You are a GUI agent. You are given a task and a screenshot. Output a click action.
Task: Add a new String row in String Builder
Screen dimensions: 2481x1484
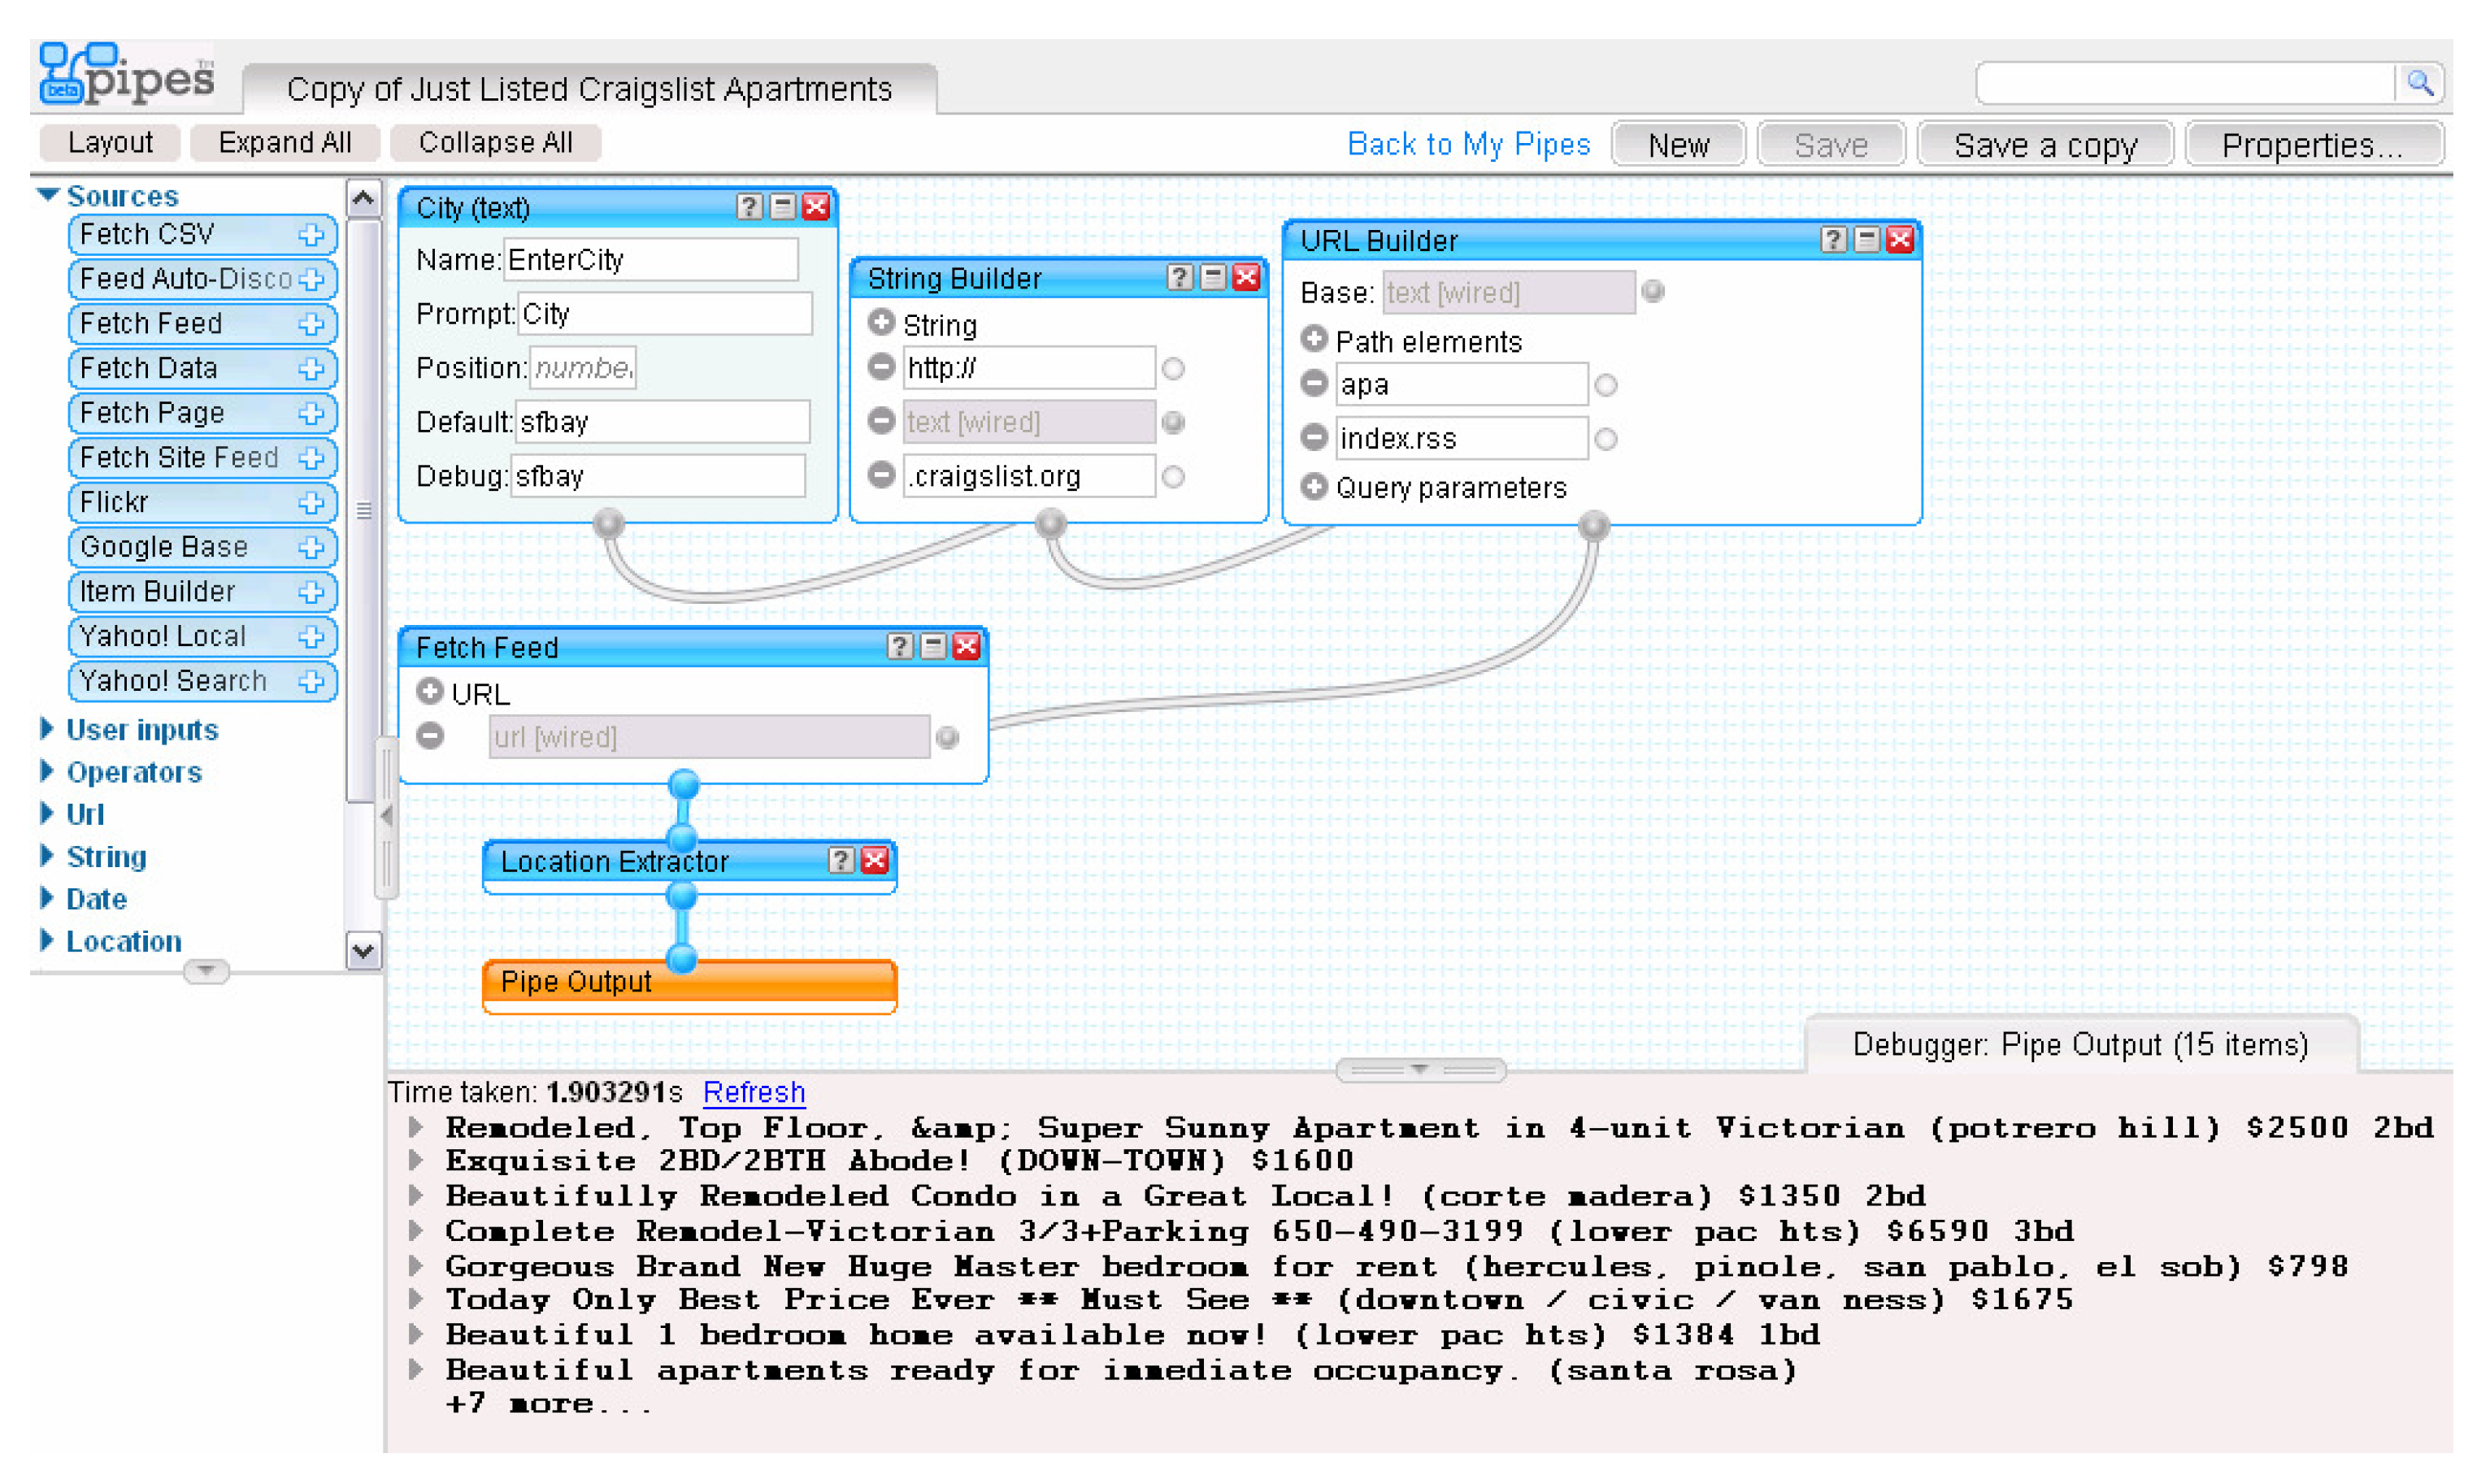click(x=881, y=323)
